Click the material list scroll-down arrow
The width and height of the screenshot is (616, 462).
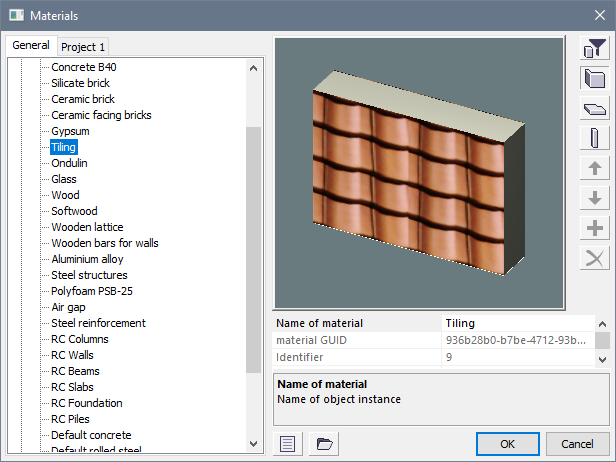[x=253, y=441]
